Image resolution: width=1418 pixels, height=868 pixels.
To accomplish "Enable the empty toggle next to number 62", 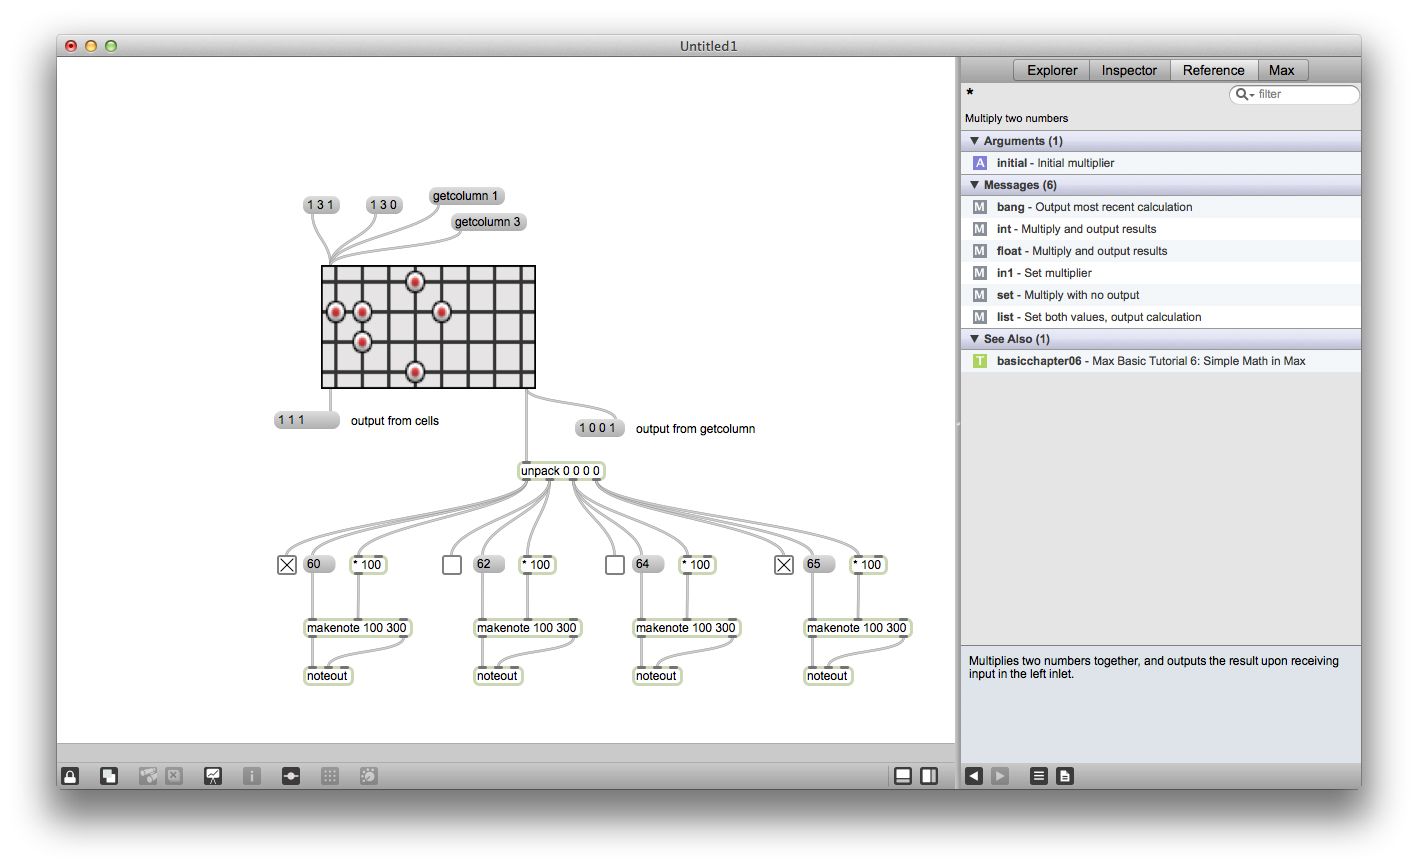I will pyautogui.click(x=451, y=564).
